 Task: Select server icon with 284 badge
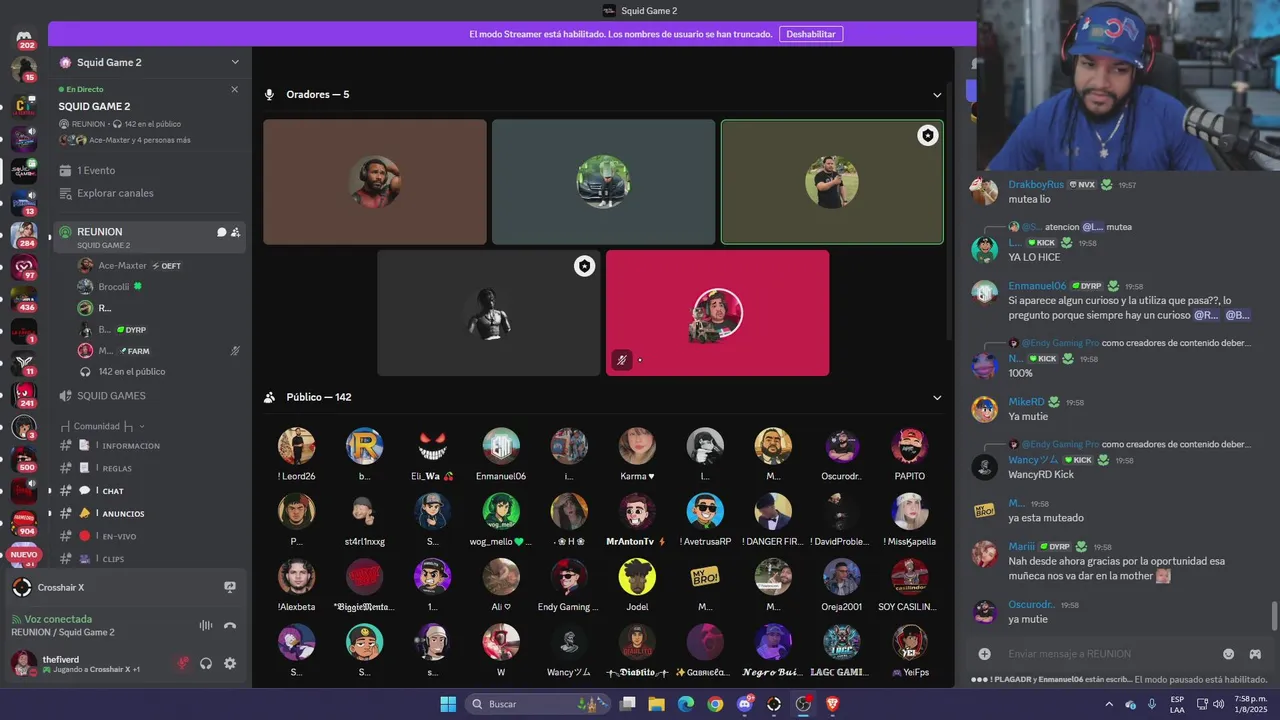click(x=24, y=235)
